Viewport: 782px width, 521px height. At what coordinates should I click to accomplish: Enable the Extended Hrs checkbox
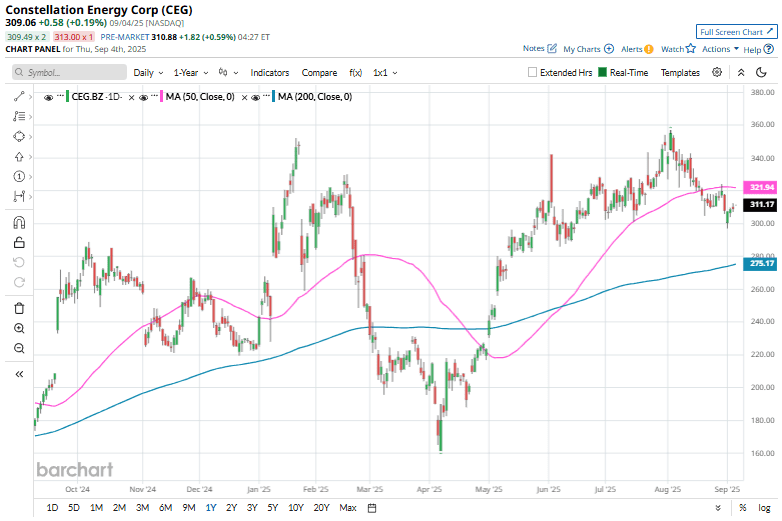[x=533, y=73]
